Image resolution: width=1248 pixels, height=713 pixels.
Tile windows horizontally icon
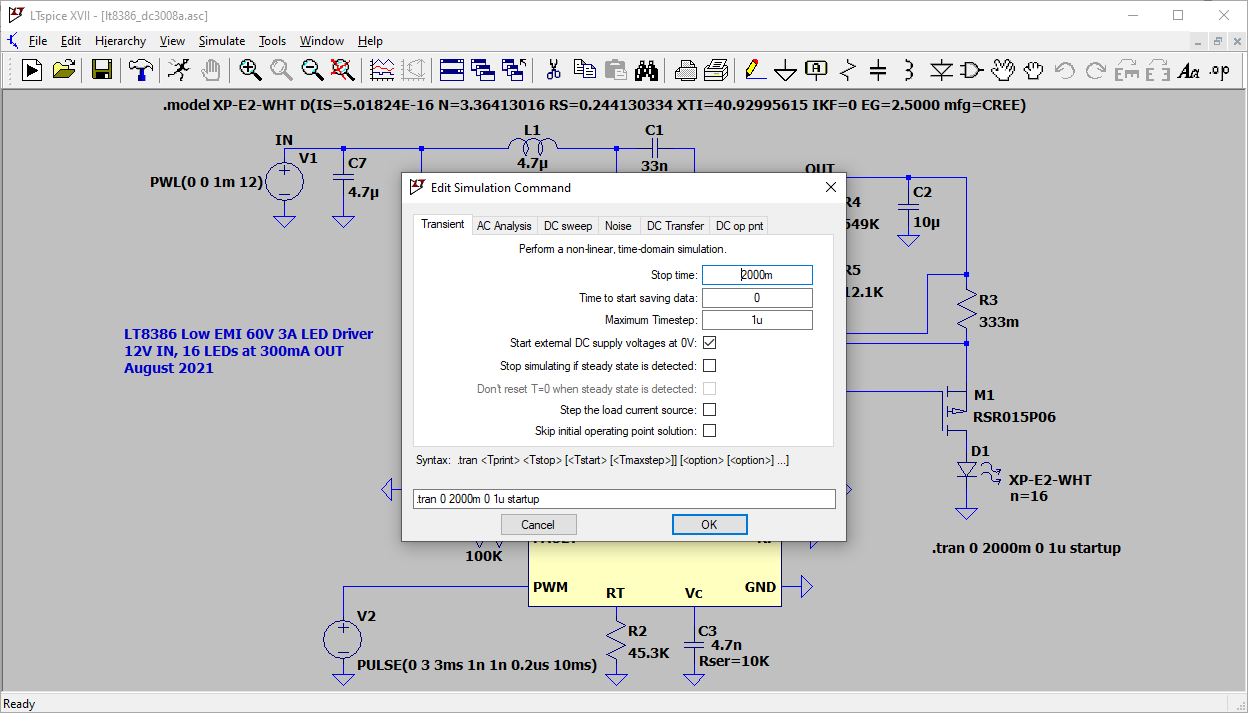pyautogui.click(x=452, y=69)
